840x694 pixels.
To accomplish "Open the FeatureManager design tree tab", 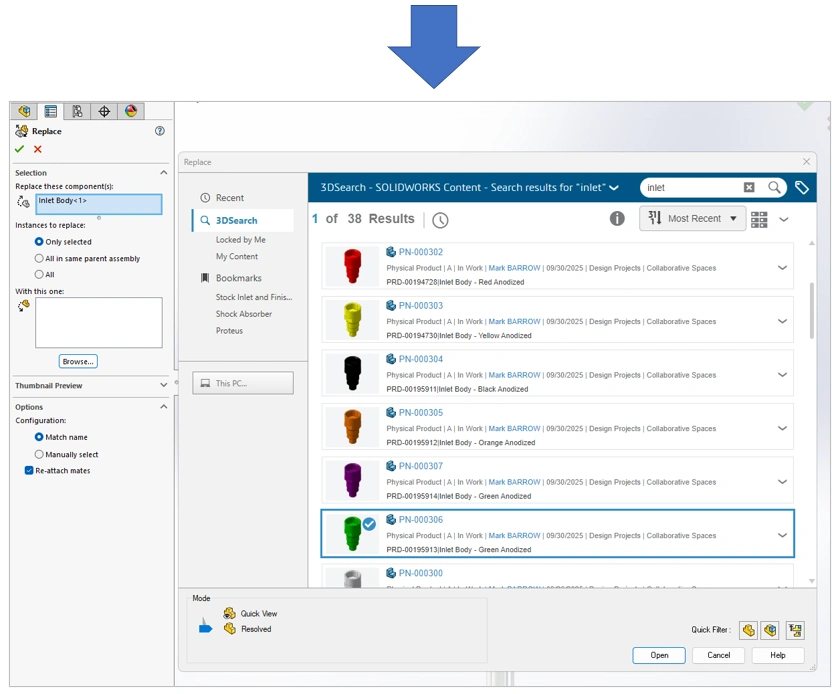I will [24, 111].
